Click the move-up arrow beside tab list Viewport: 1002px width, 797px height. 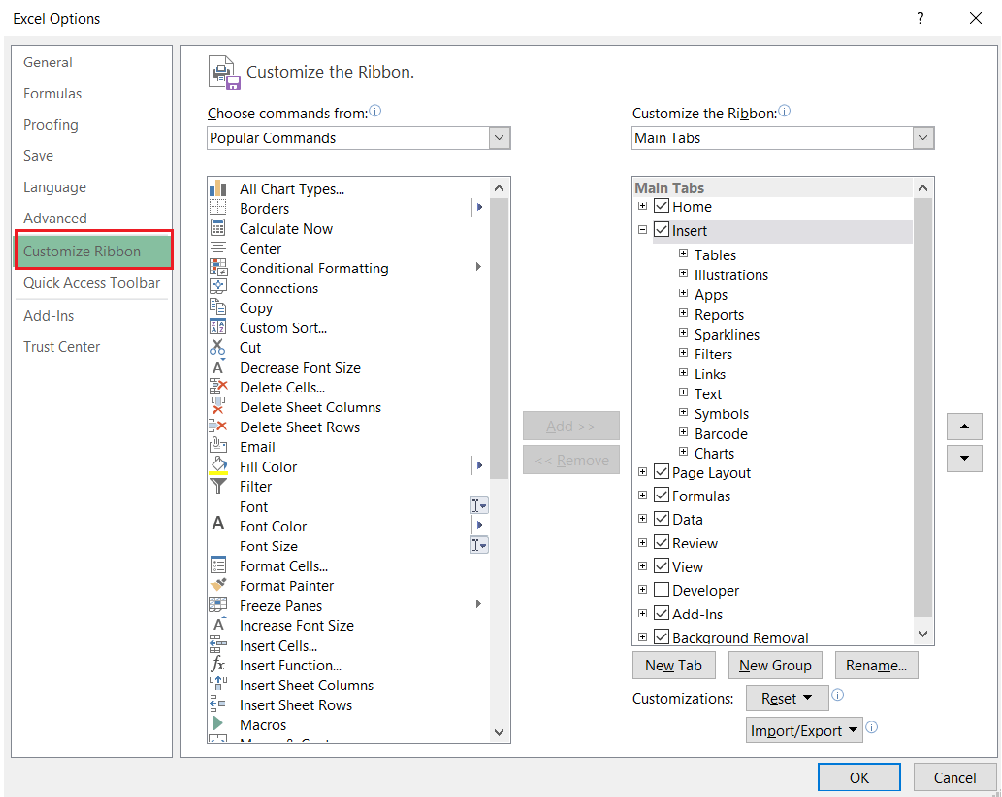click(964, 426)
